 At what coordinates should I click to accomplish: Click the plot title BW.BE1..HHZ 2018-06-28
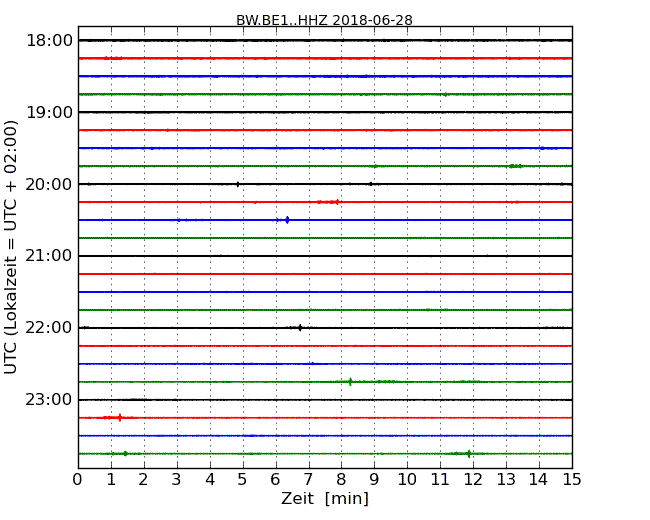click(x=324, y=20)
